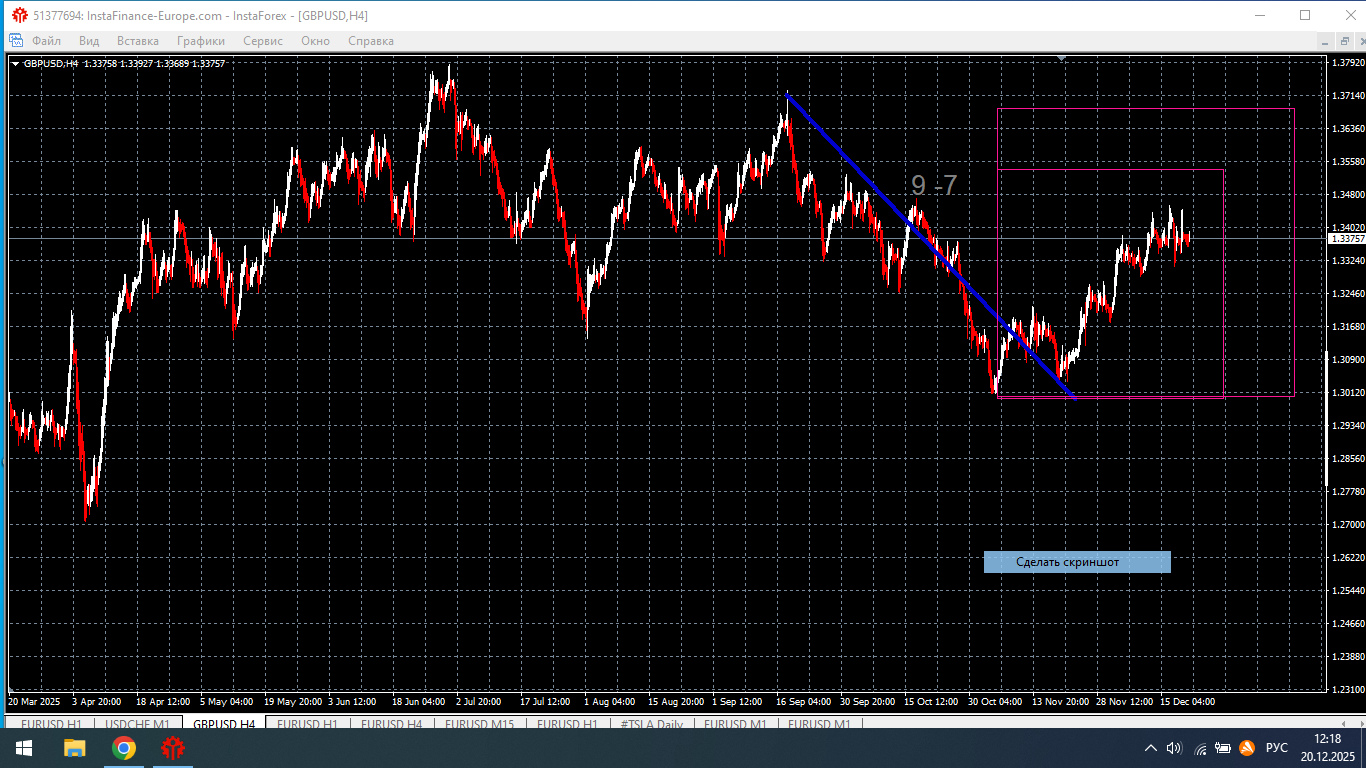Switch to the USDCHF M1 chart tab
1366x768 pixels.
tap(137, 724)
